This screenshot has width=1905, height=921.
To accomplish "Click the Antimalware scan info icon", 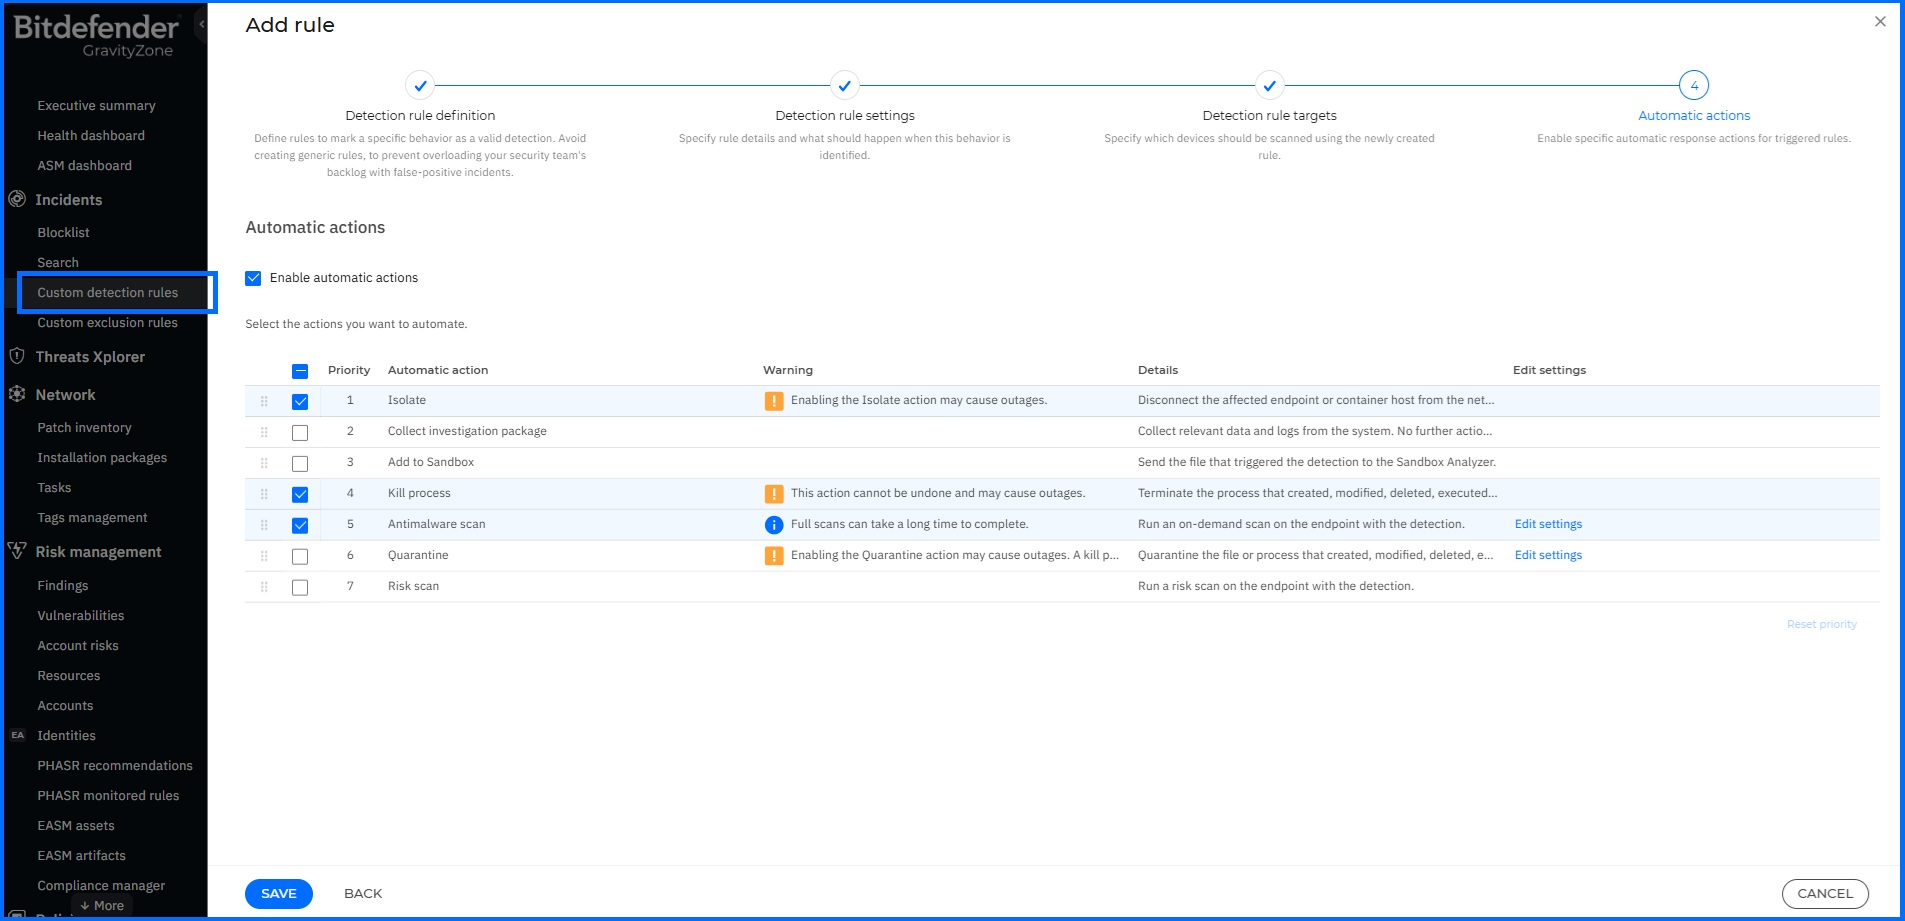I will click(x=771, y=523).
